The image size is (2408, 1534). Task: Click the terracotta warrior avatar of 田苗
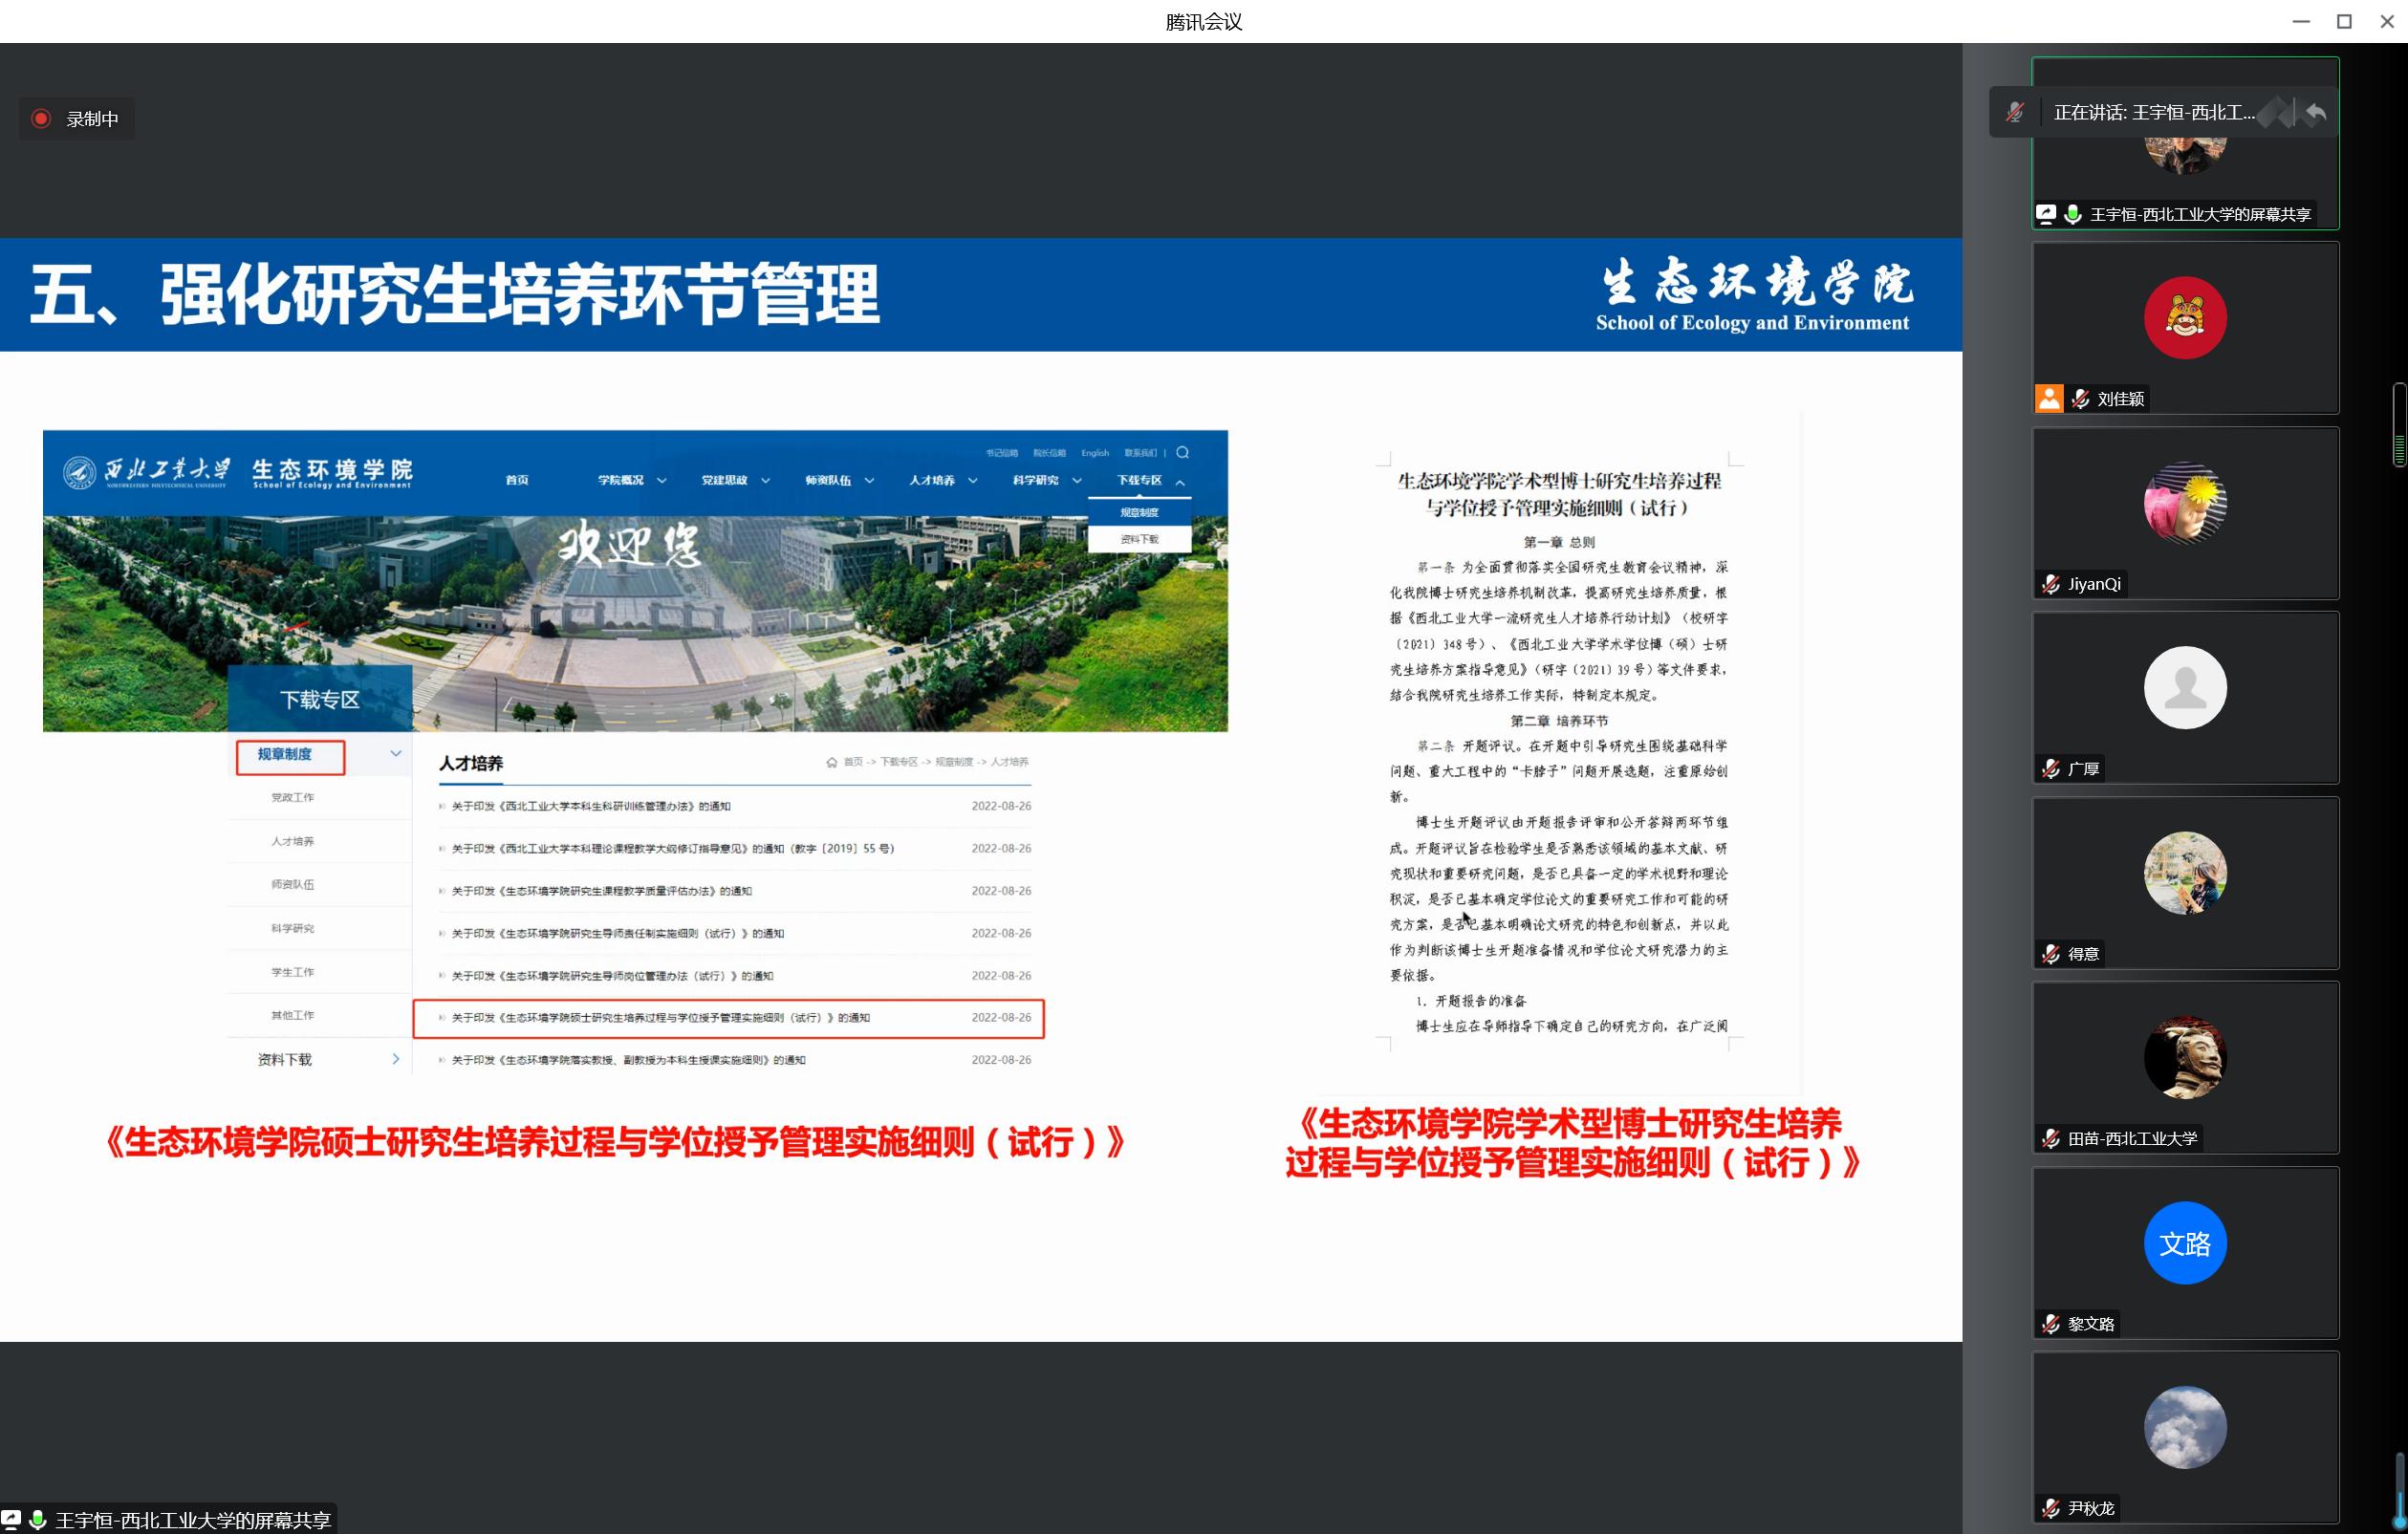point(2184,1057)
